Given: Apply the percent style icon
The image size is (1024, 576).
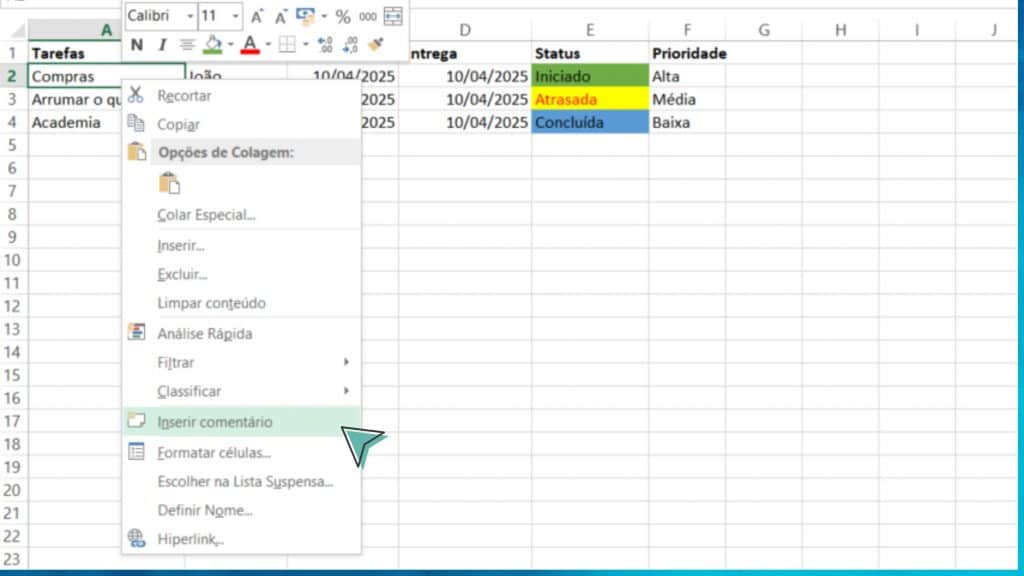Looking at the screenshot, I should point(343,16).
